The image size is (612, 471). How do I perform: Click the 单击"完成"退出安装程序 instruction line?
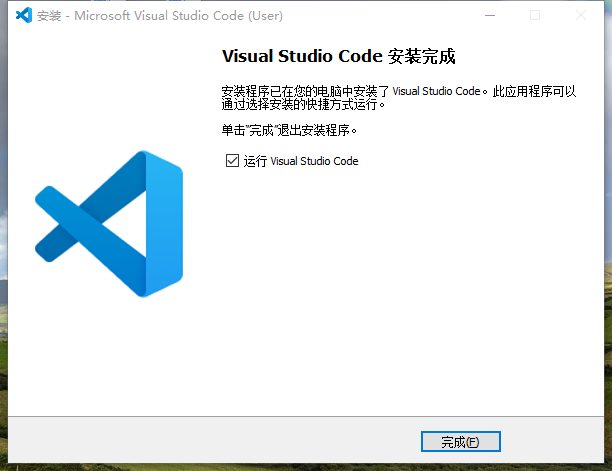pyautogui.click(x=289, y=130)
